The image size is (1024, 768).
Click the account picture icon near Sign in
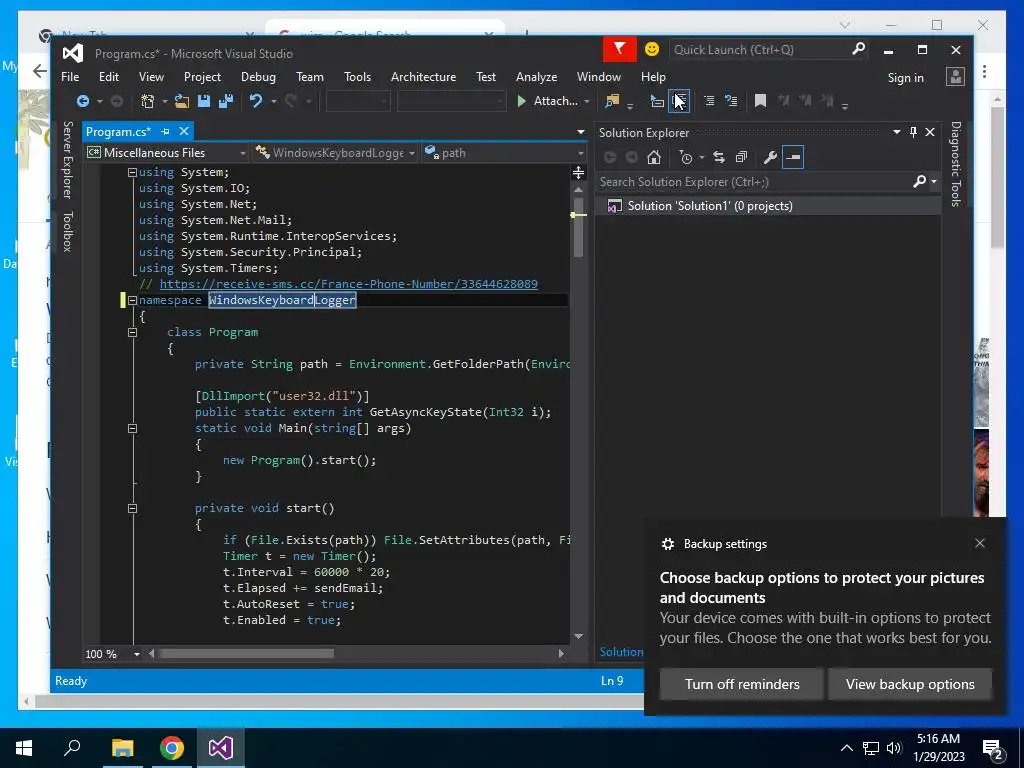pos(955,77)
